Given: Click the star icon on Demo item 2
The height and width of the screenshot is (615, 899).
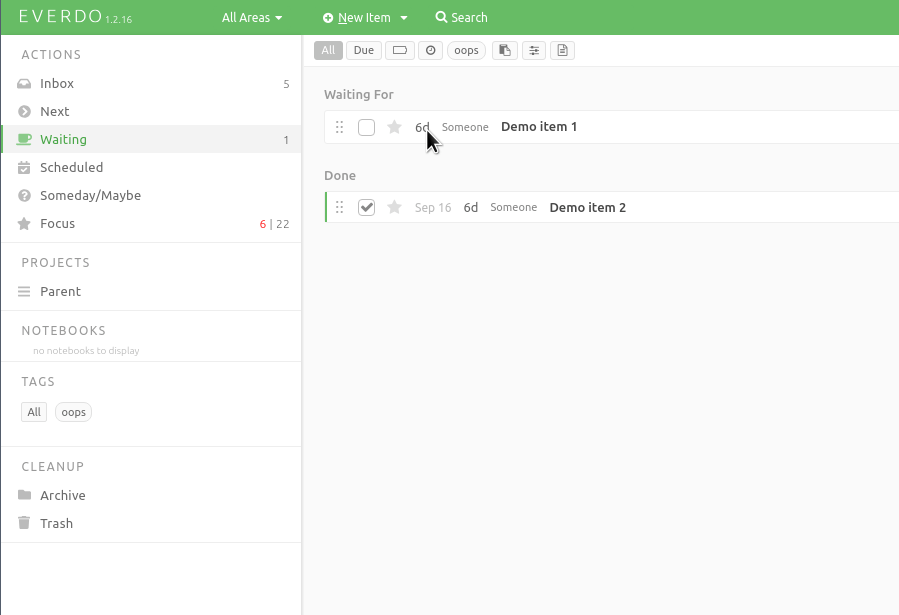Looking at the screenshot, I should click(394, 207).
